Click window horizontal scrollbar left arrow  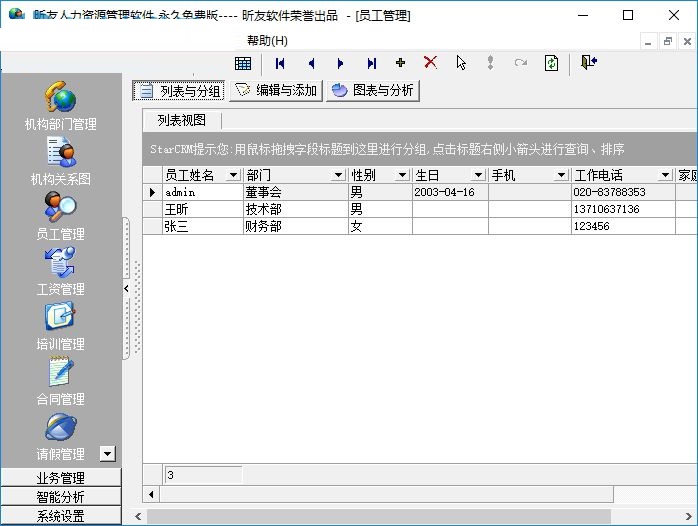pyautogui.click(x=138, y=517)
